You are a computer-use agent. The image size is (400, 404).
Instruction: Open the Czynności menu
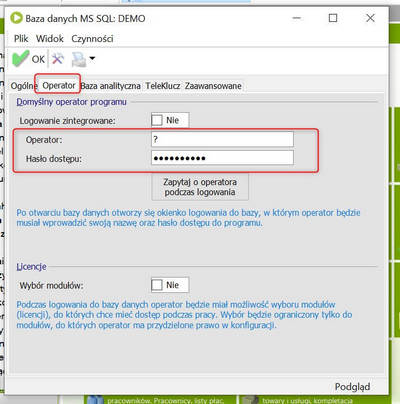coord(92,39)
